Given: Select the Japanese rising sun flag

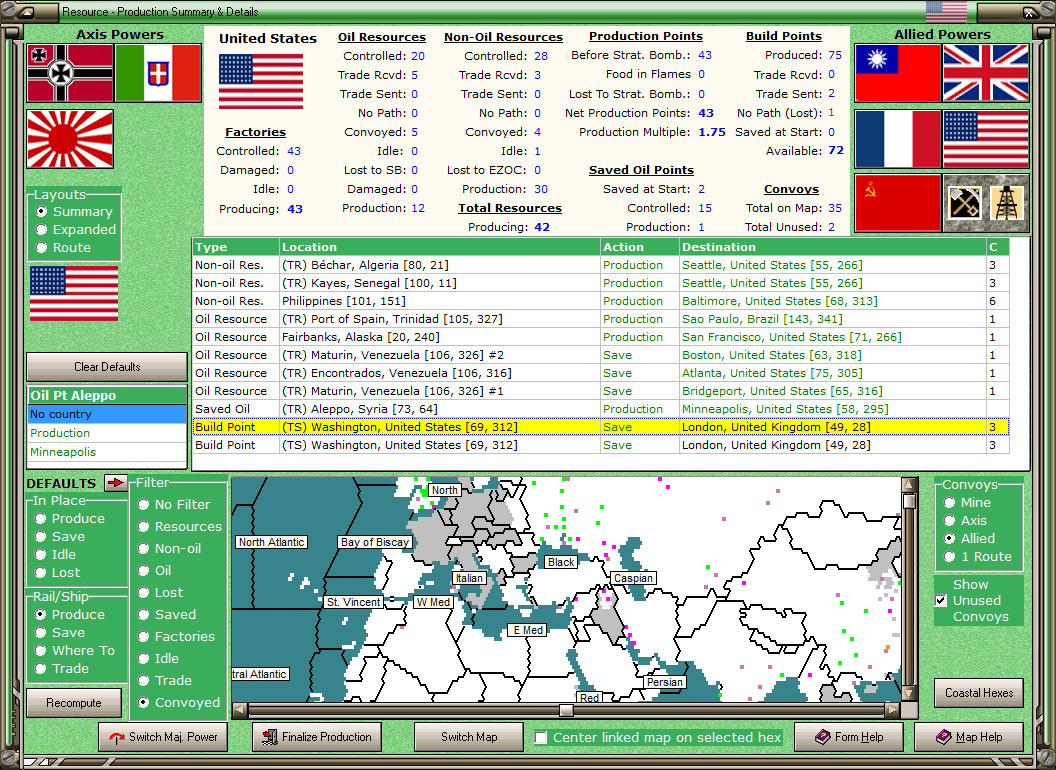Looking at the screenshot, I should point(70,139).
